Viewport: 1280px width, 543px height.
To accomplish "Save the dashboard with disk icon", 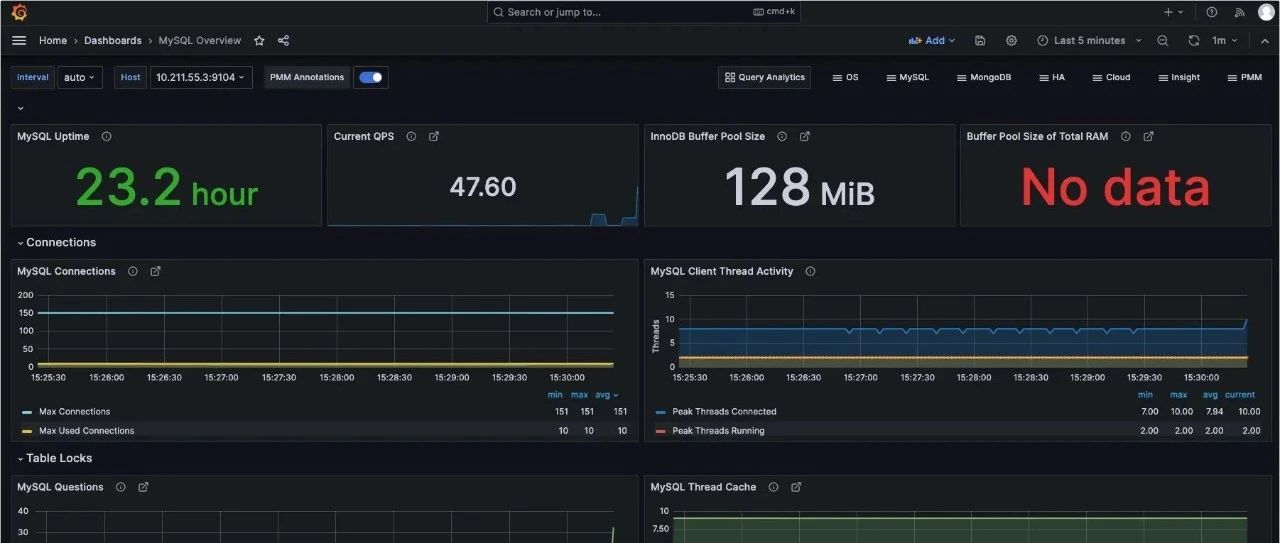I will pos(980,40).
